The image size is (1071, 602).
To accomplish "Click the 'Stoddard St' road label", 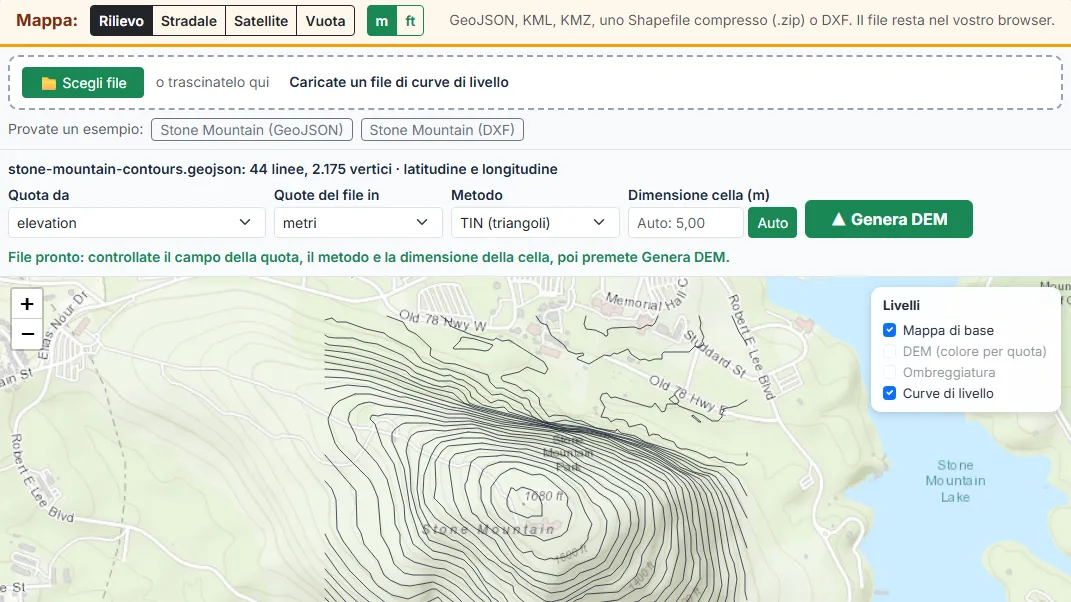I will click(715, 353).
